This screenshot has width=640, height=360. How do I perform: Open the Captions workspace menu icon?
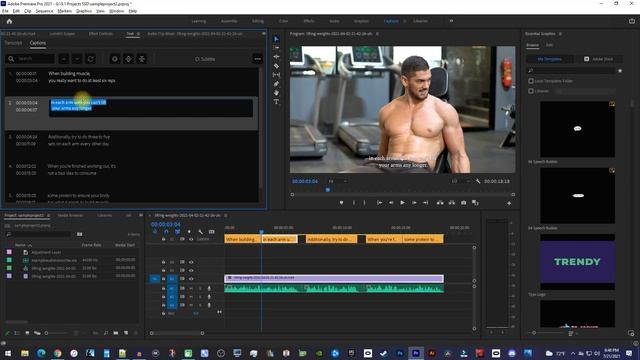404,21
